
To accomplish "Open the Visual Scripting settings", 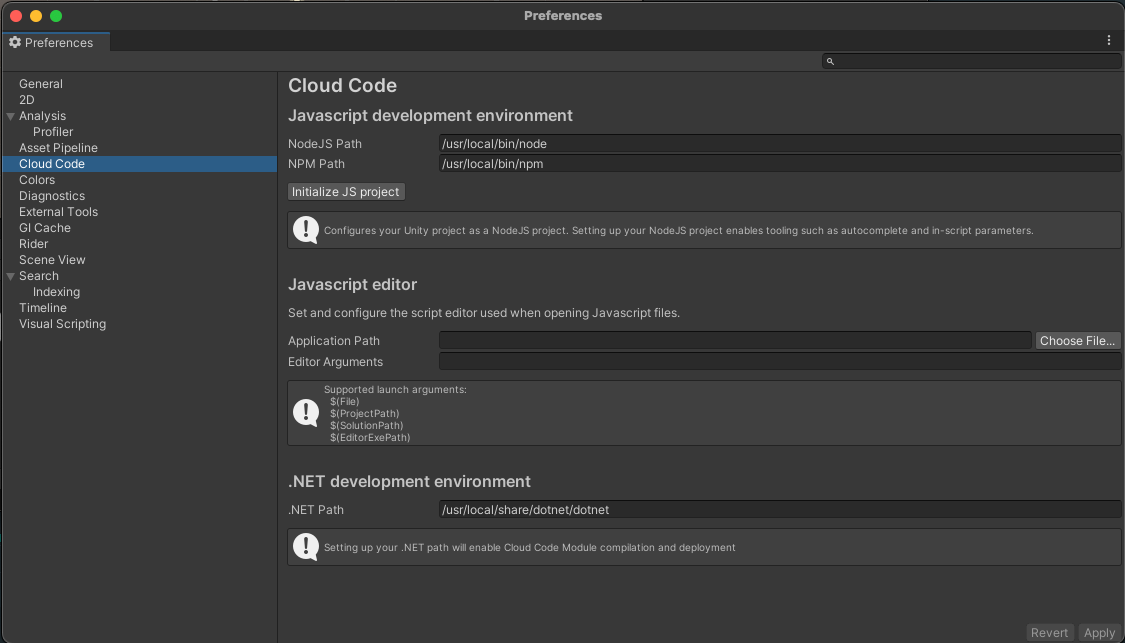I will (x=62, y=324).
